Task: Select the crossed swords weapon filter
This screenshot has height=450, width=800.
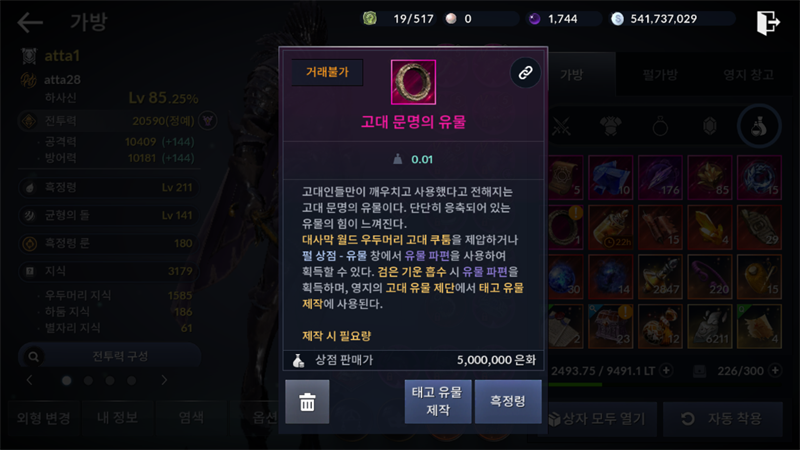Action: pyautogui.click(x=562, y=126)
